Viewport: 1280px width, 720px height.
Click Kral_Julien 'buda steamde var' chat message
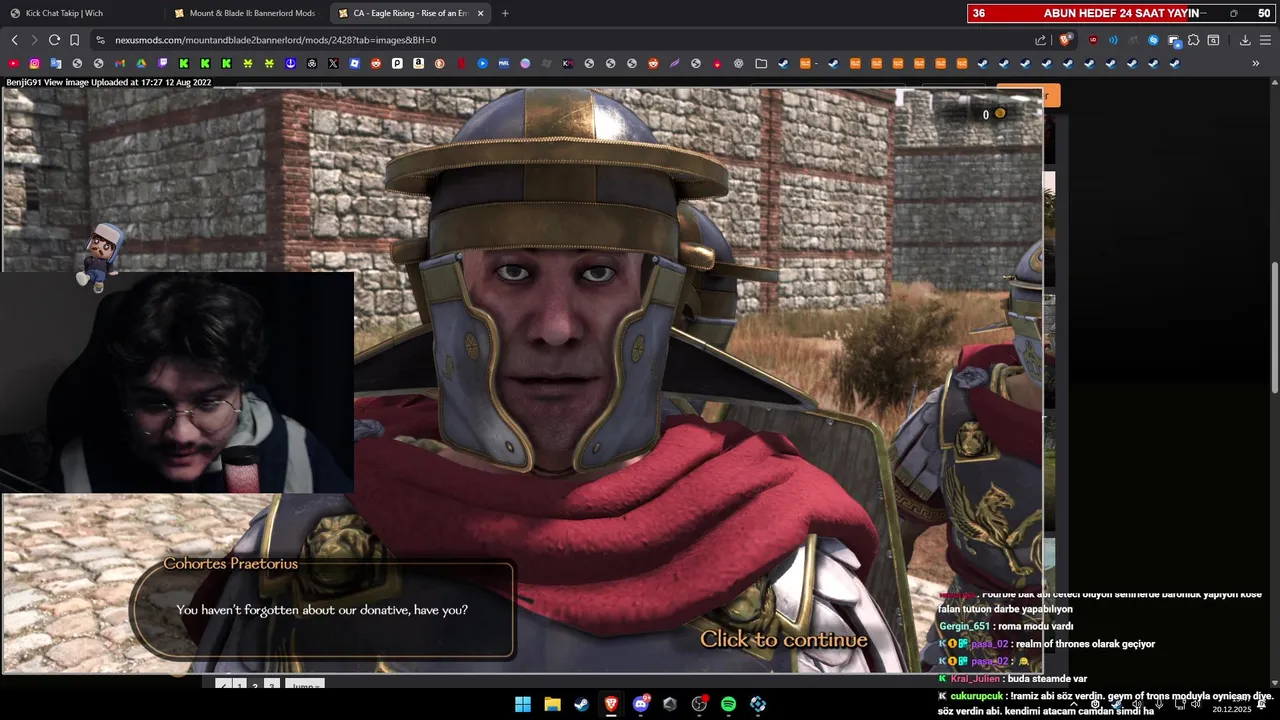click(x=1012, y=679)
